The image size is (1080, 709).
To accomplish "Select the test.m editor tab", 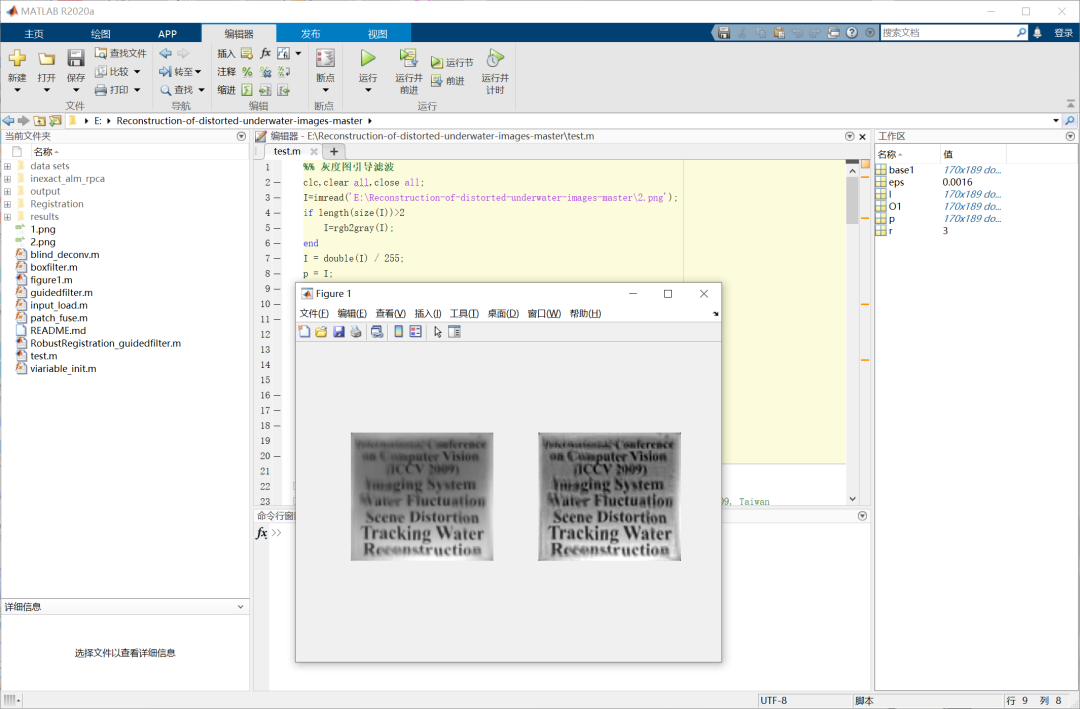I will click(287, 152).
